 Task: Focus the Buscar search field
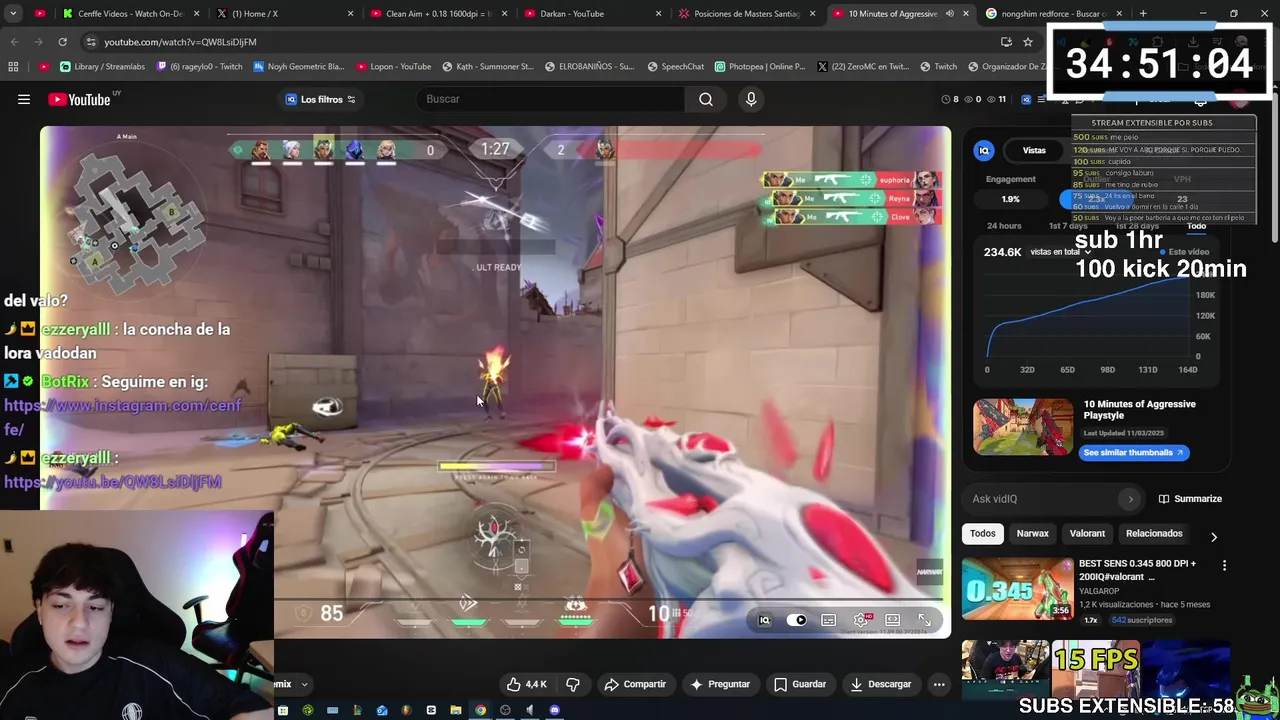[x=550, y=99]
